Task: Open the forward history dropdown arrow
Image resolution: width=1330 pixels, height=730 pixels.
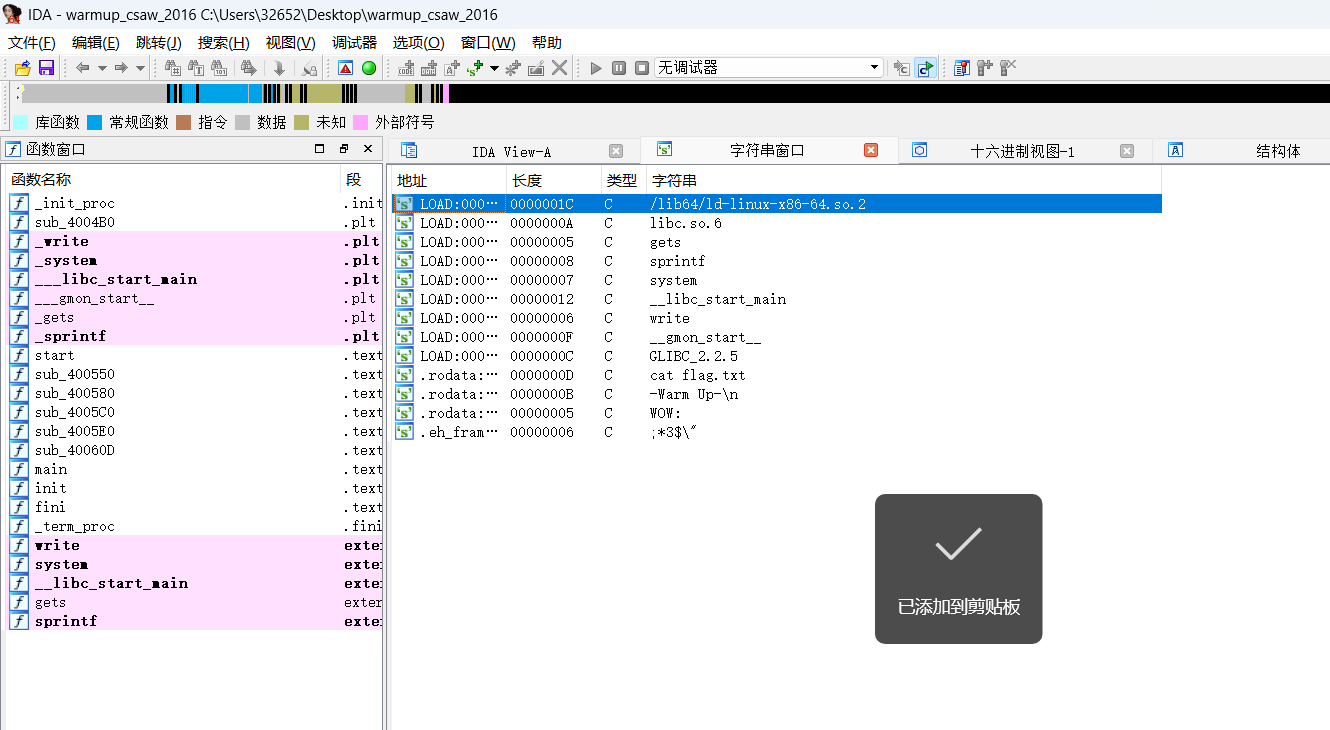Action: [140, 68]
